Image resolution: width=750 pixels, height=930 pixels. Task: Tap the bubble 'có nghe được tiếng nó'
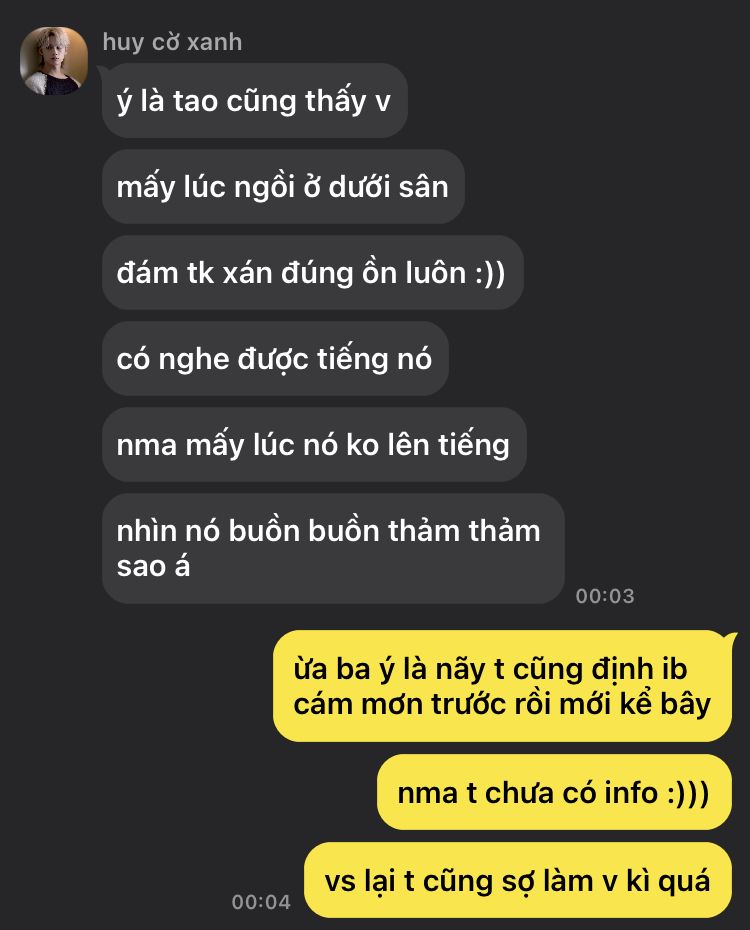(x=275, y=359)
